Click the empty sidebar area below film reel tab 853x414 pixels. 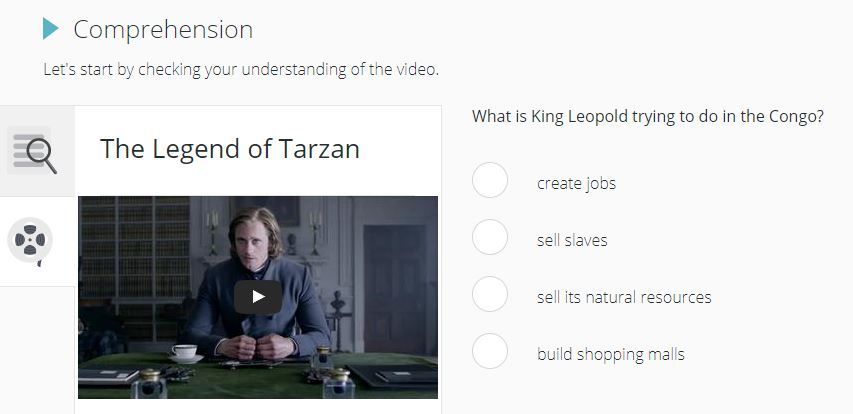pos(37,350)
